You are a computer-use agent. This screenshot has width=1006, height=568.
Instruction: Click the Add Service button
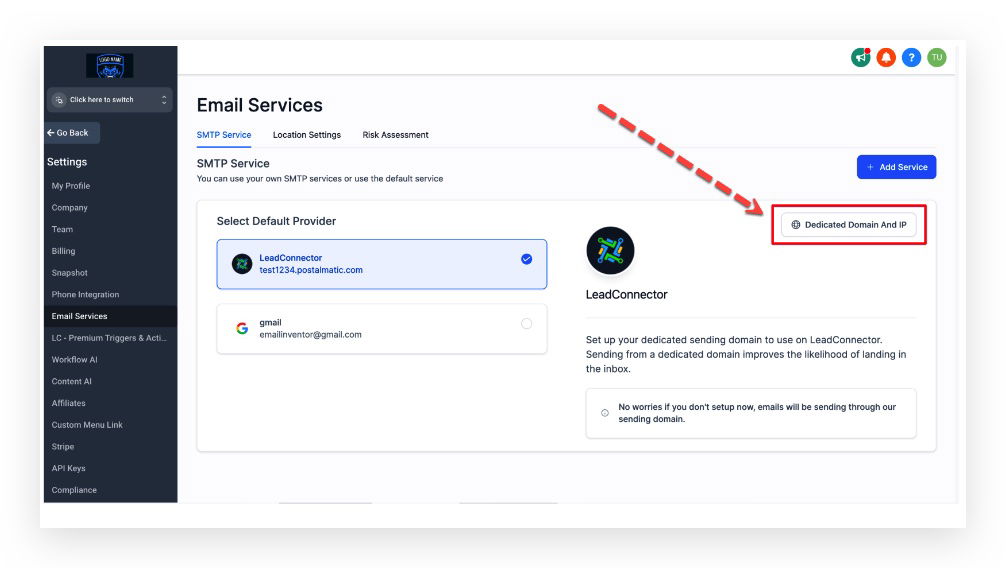pyautogui.click(x=896, y=167)
